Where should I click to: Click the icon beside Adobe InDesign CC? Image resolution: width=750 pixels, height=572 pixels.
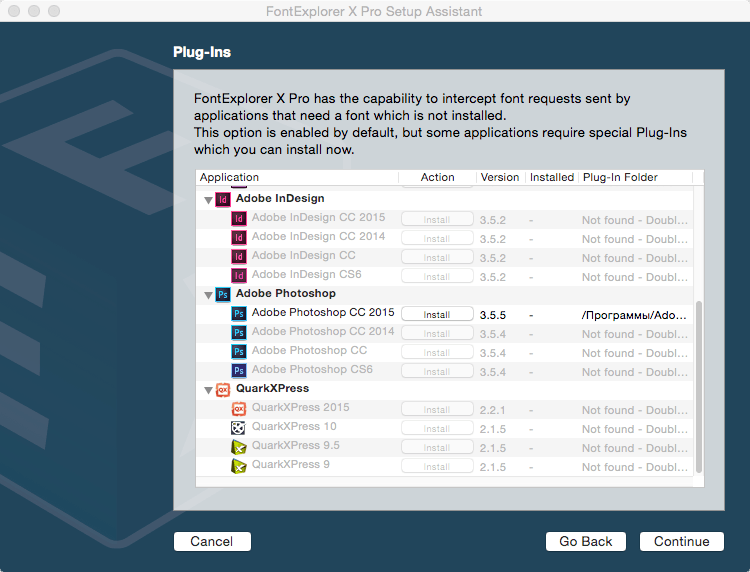coord(239,256)
